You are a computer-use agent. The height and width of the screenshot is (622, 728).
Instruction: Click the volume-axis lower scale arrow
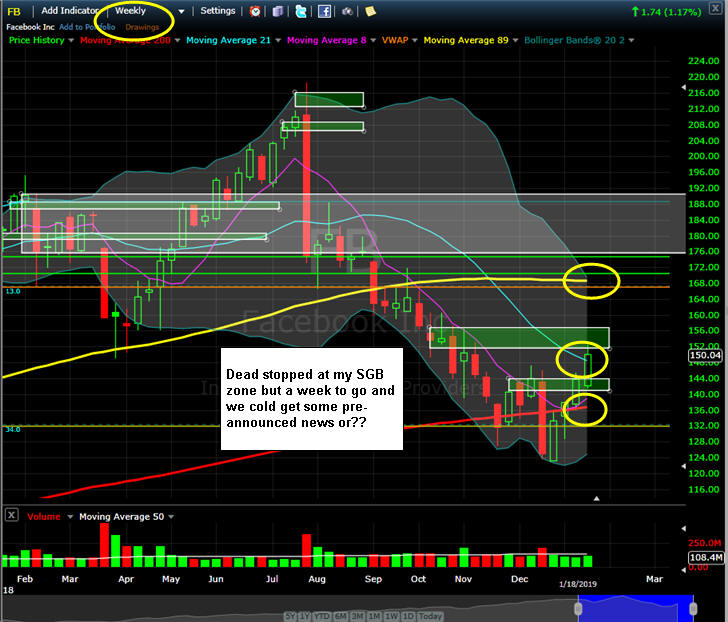683,569
